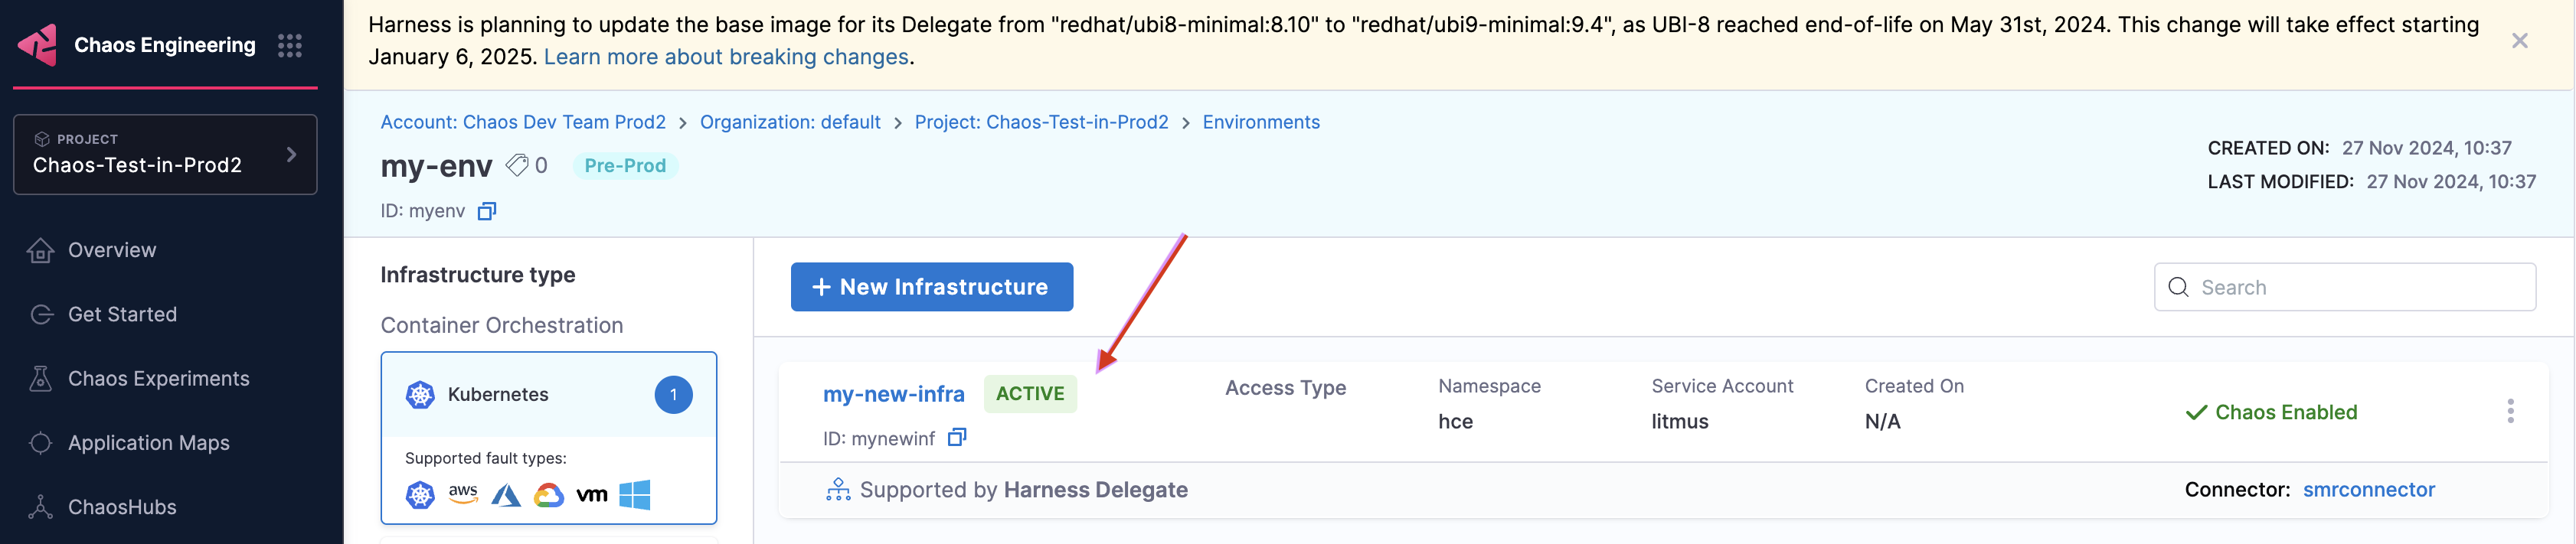Click the Harness Delegate icon

[838, 490]
